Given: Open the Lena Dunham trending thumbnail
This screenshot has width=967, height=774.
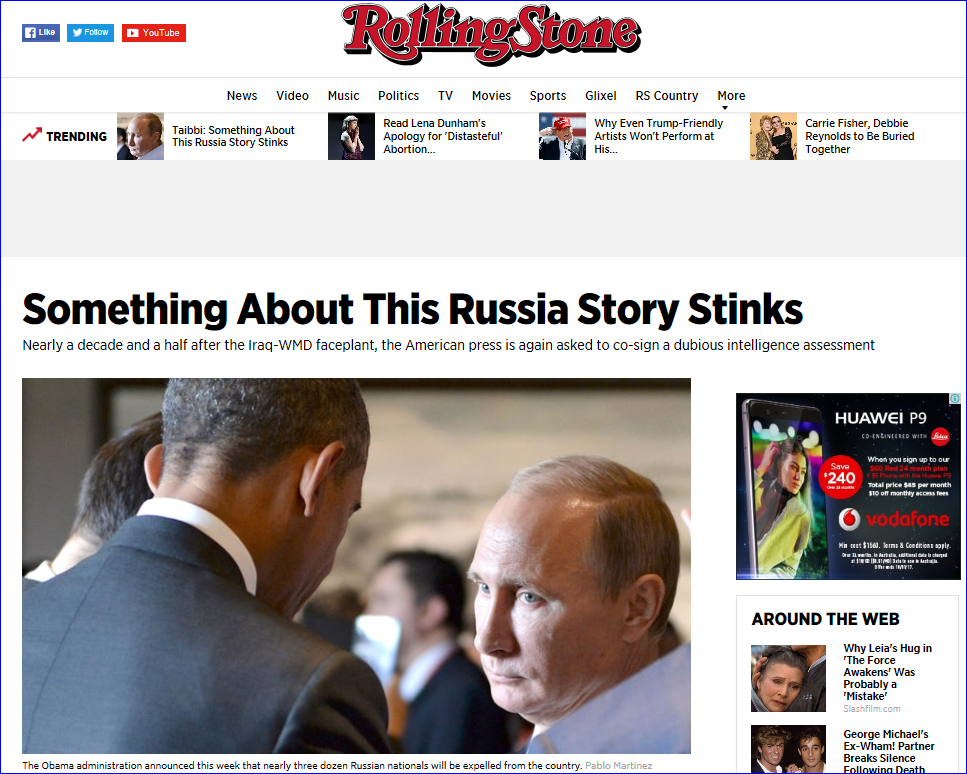Looking at the screenshot, I should [x=352, y=136].
